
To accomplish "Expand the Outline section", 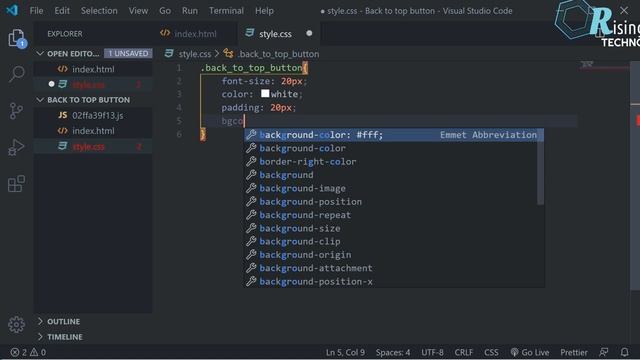I will (x=40, y=321).
